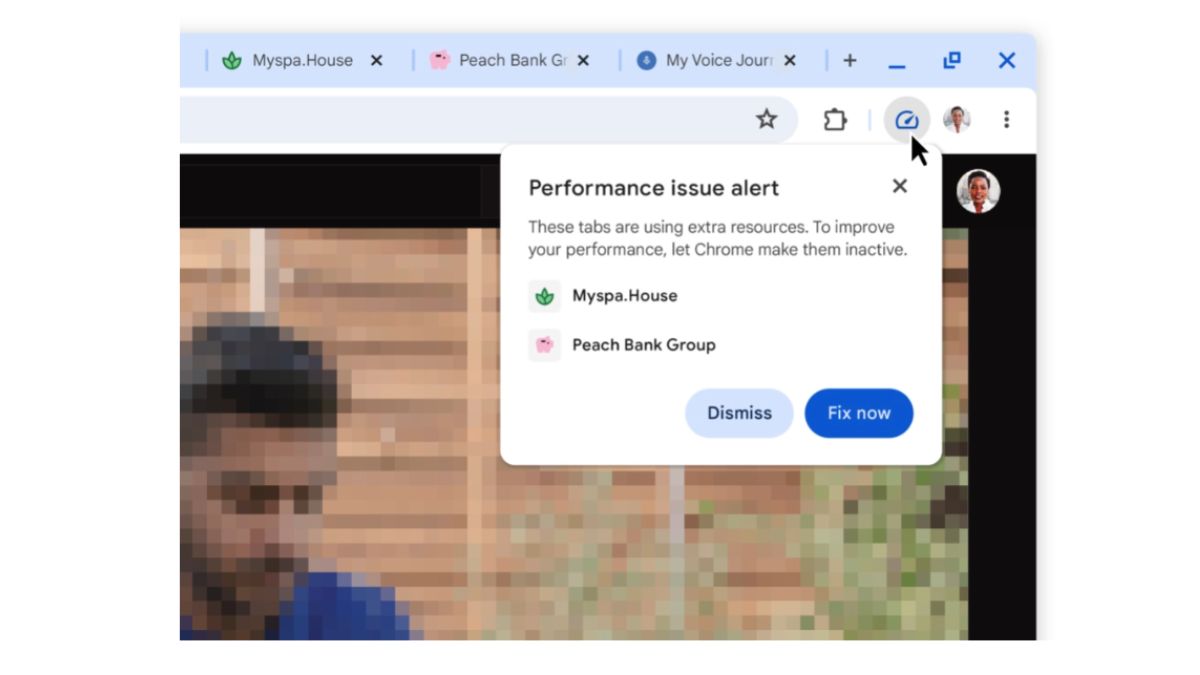Click Fix now to deactivate tabs

point(858,413)
